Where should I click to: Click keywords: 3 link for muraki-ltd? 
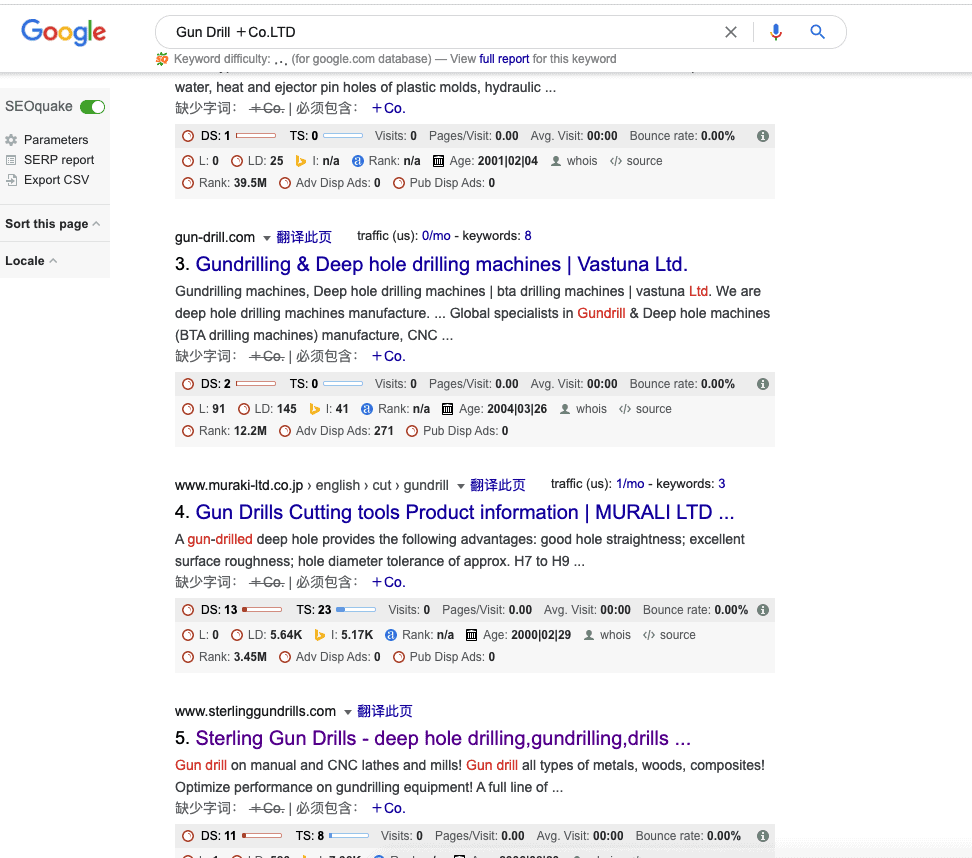tap(722, 484)
